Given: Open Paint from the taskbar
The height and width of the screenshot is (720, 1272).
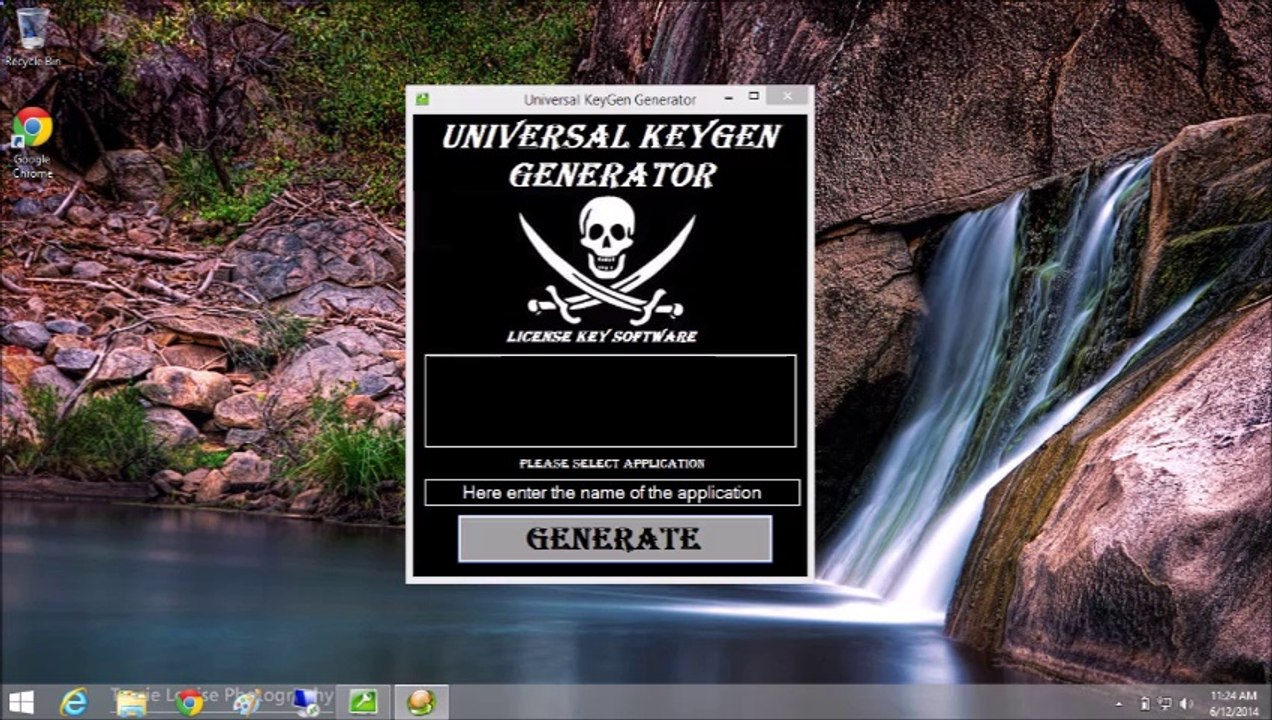Looking at the screenshot, I should tap(246, 703).
